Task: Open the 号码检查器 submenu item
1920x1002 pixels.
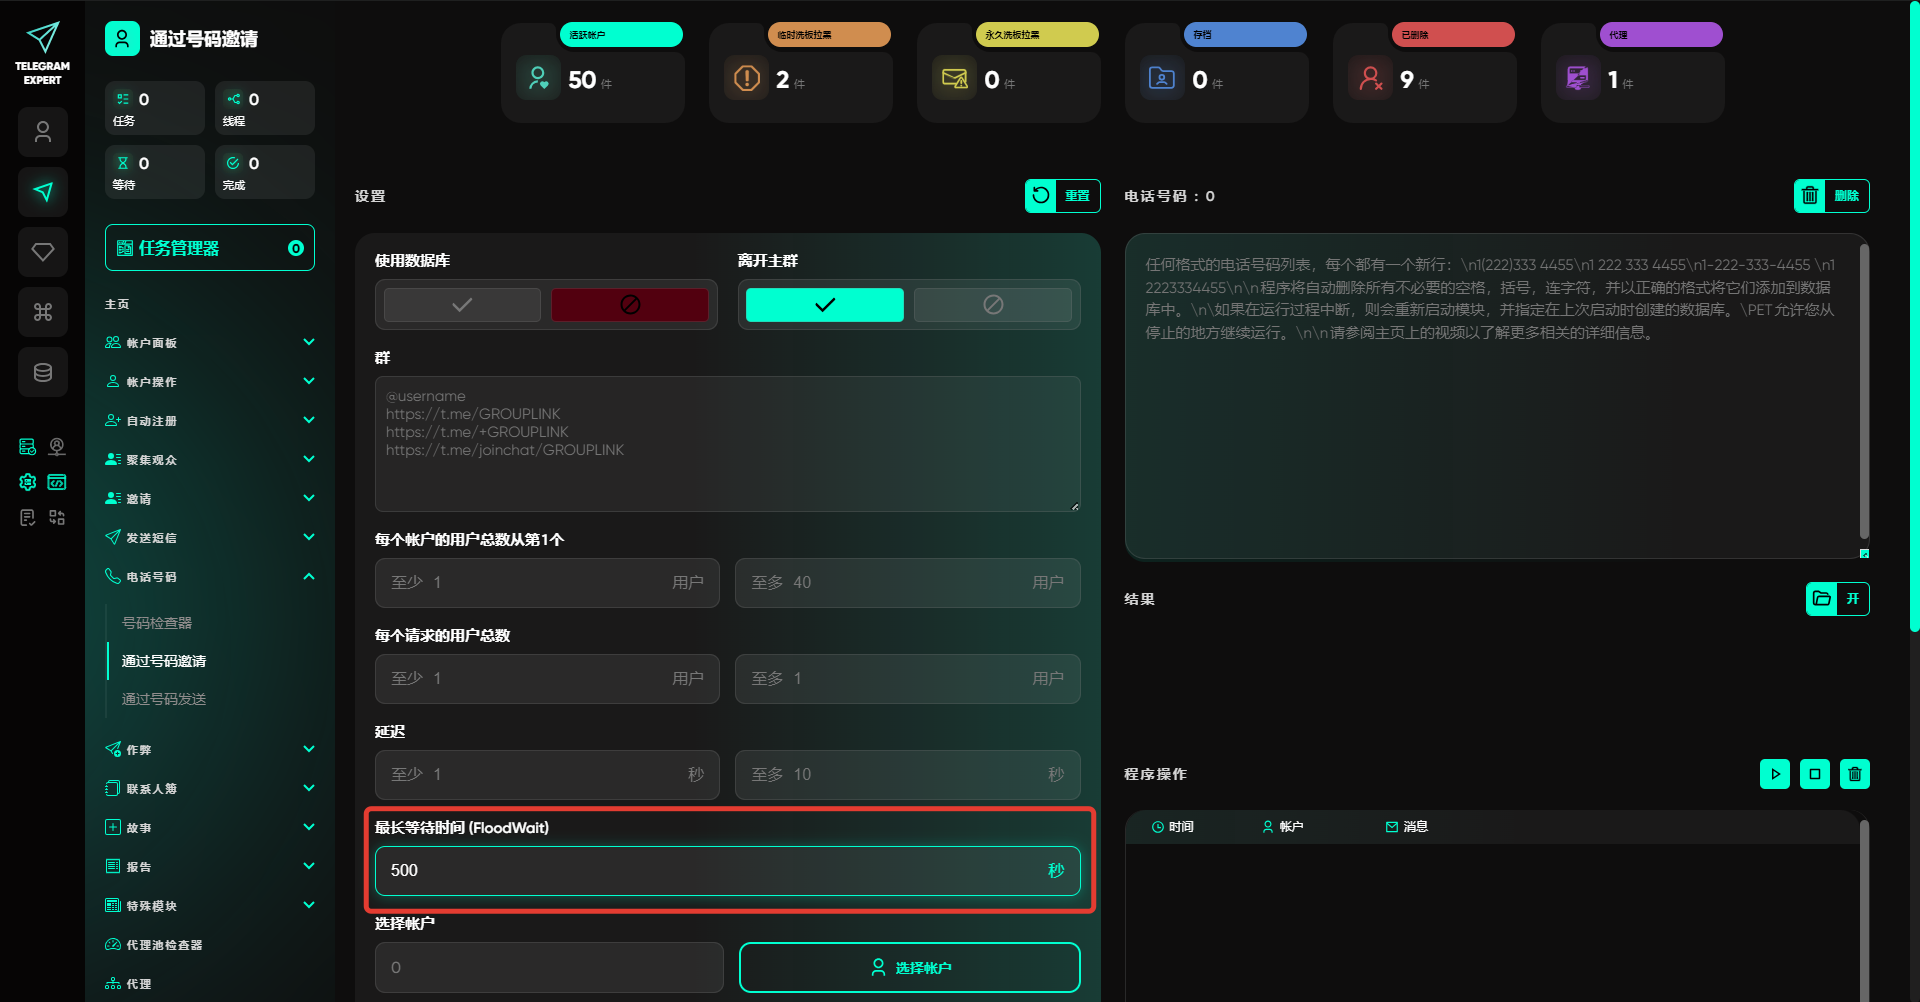Action: point(157,623)
